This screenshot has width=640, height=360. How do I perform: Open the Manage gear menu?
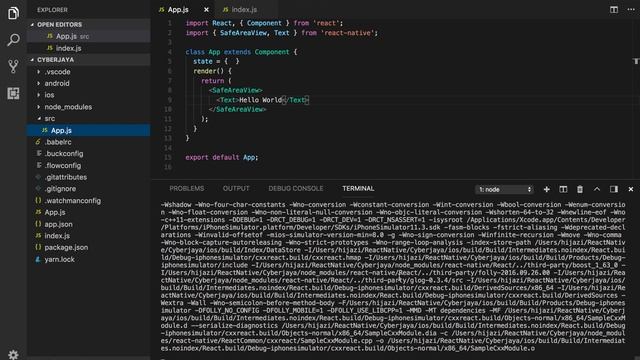13,354
